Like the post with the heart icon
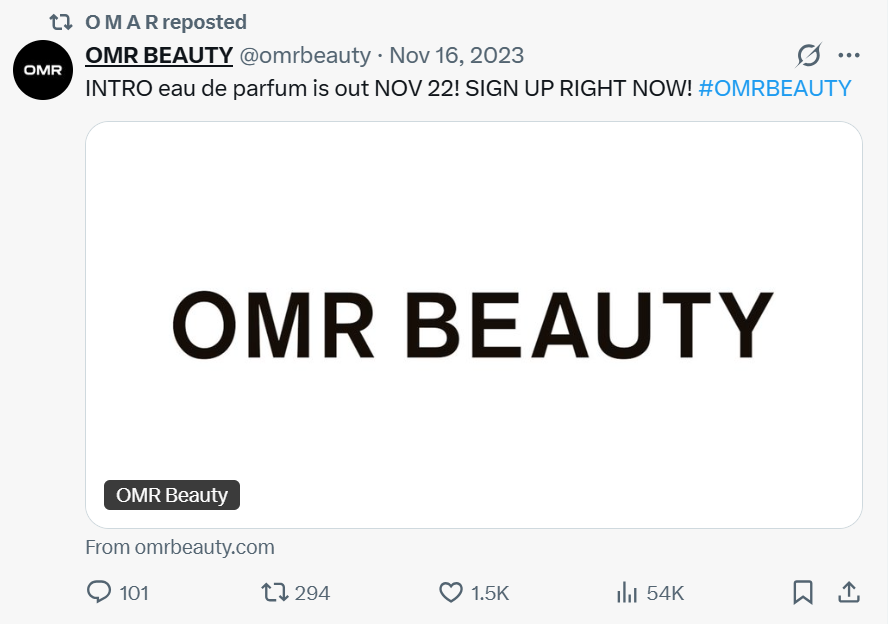The image size is (890, 624). [451, 592]
